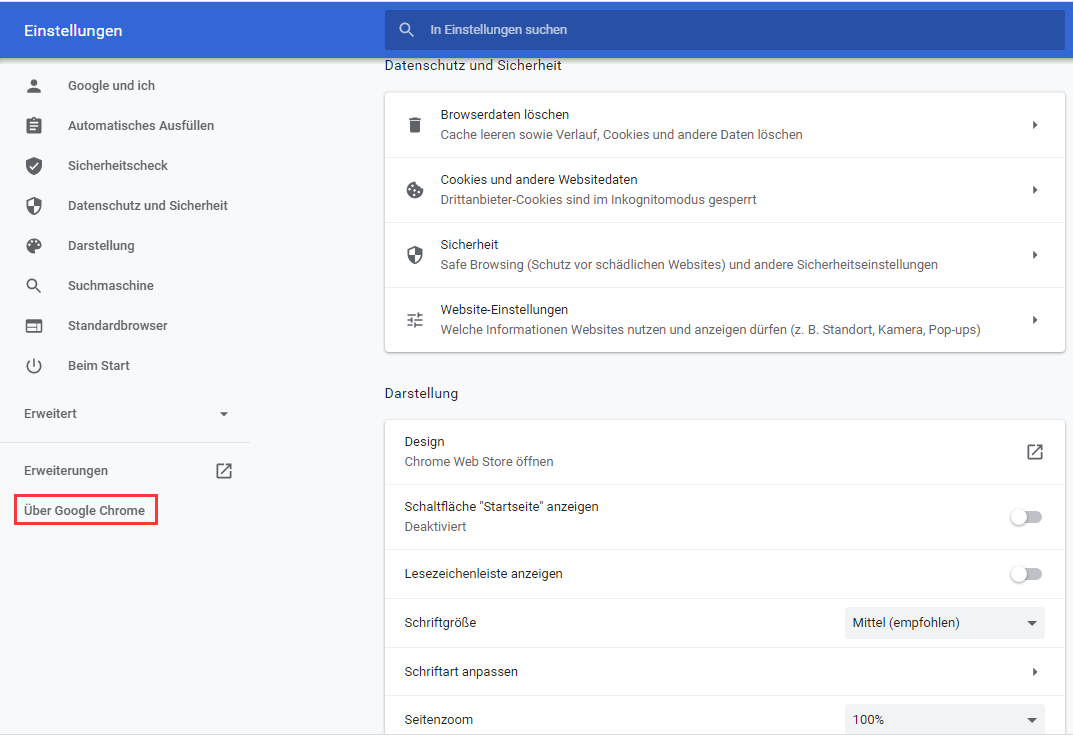Viewport: 1073px width, 738px height.
Task: Click the open-in-new icon in the Design row
Action: point(1035,452)
